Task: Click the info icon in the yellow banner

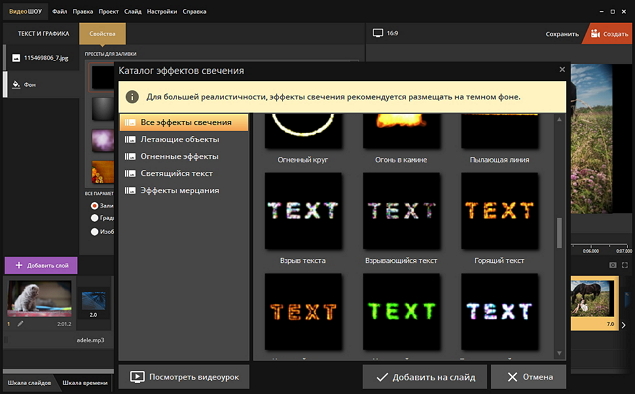Action: [x=132, y=97]
